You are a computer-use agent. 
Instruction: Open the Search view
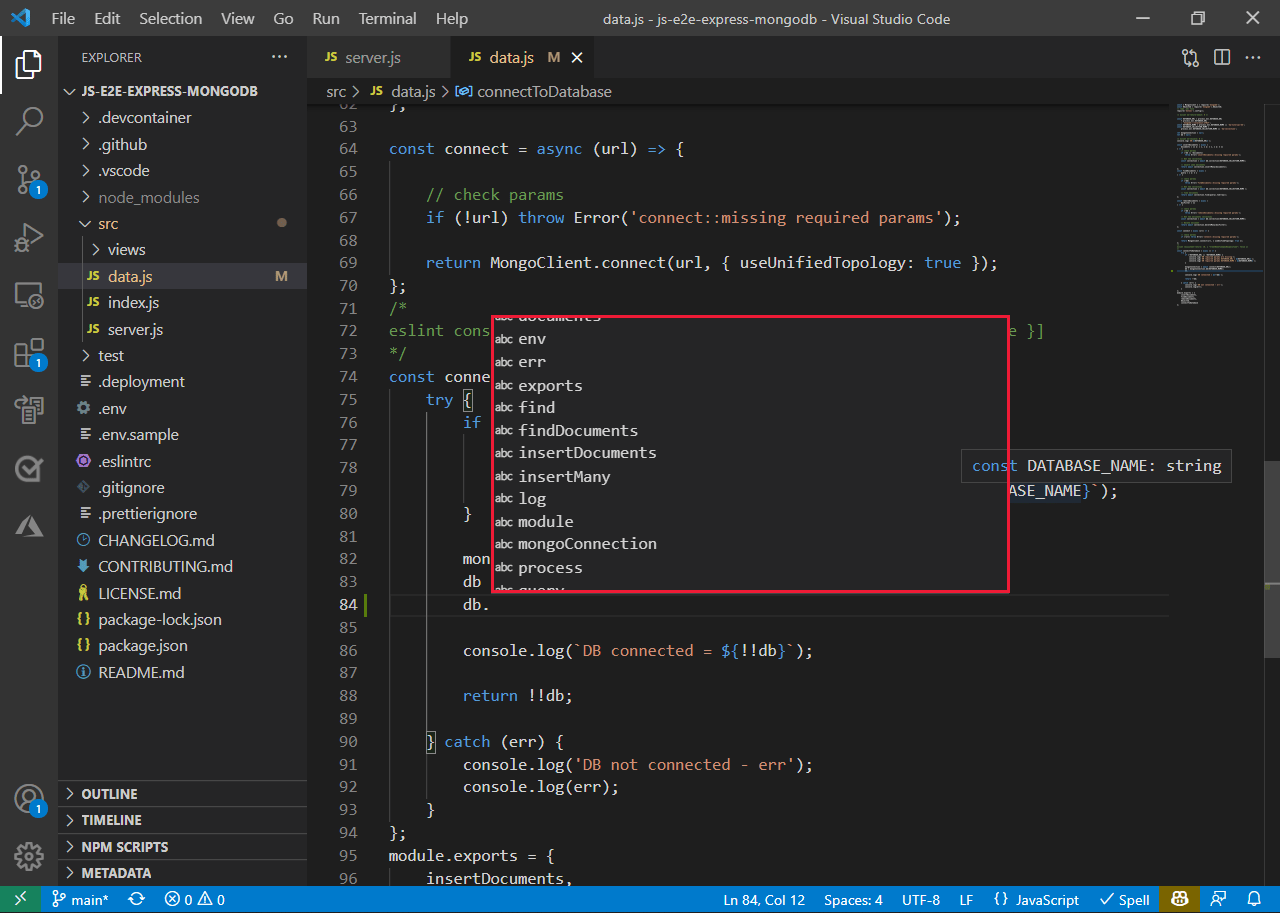point(29,120)
